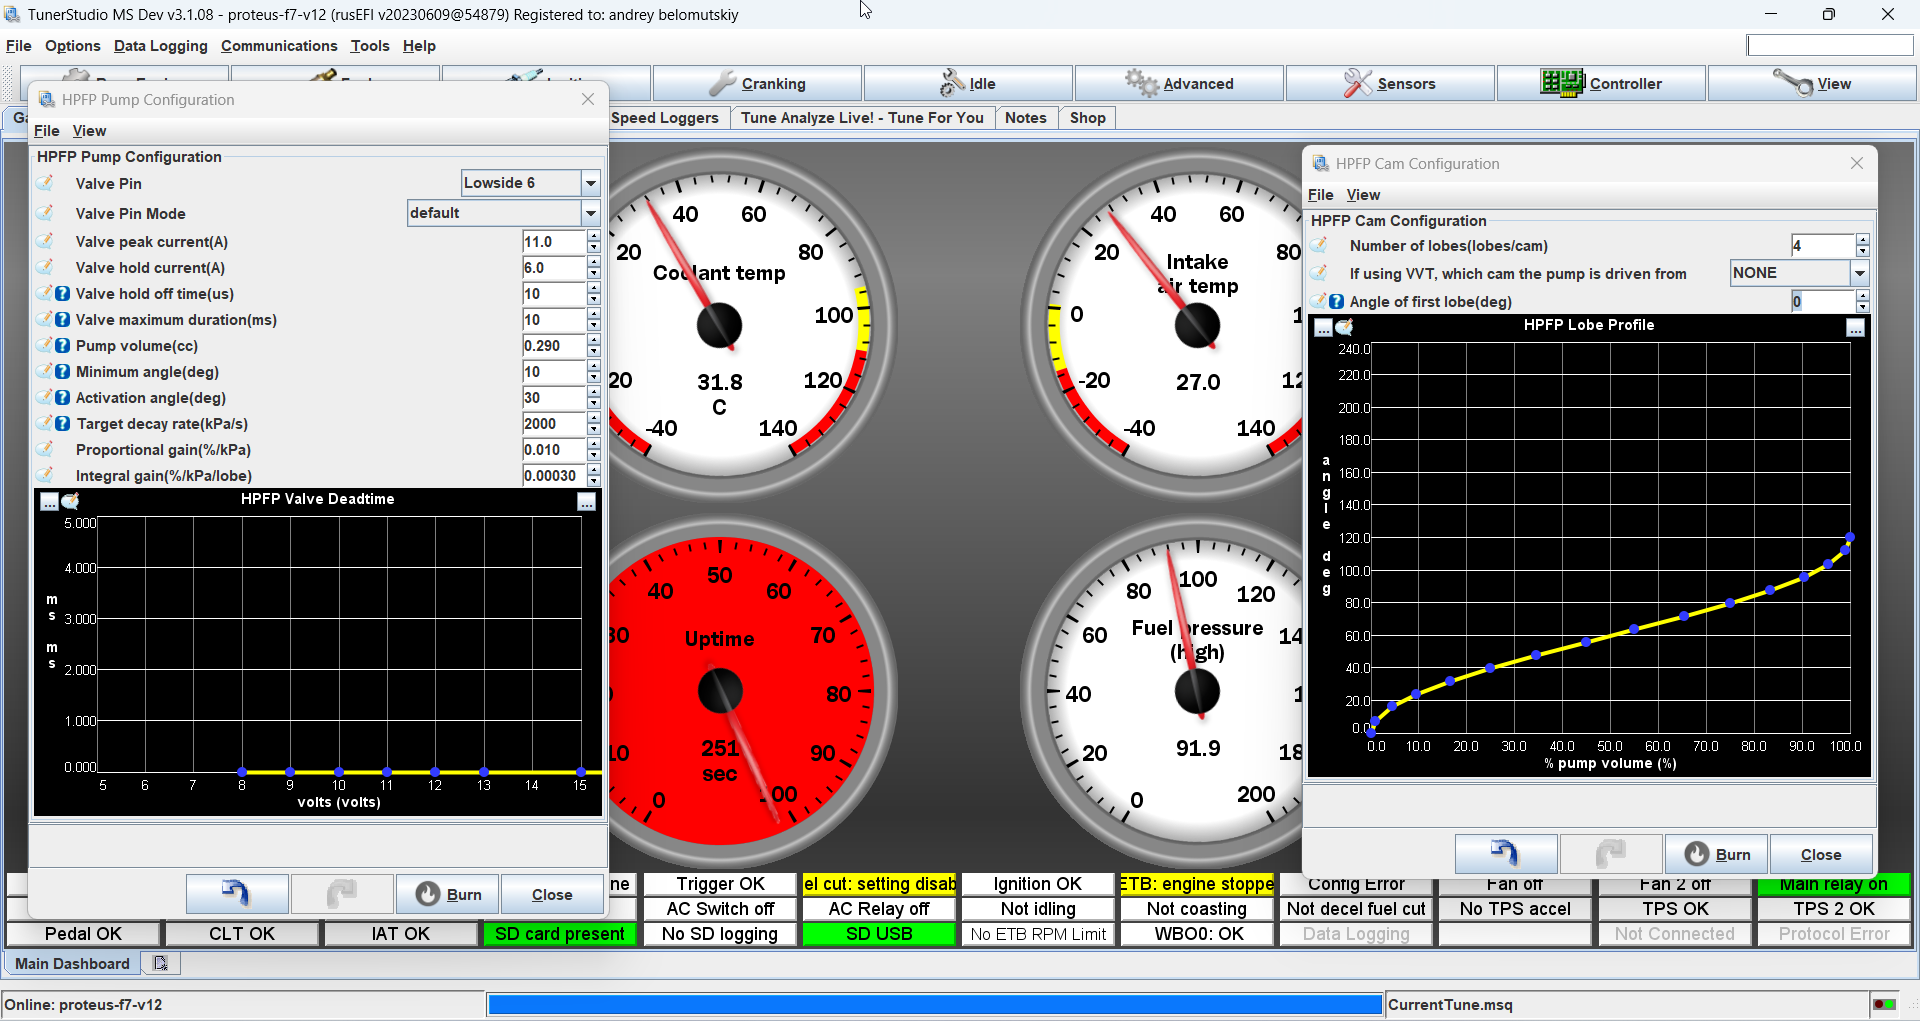This screenshot has height=1021, width=1920.
Task: Open note icon on HPFP Lobe Profile chart
Action: [x=1344, y=327]
